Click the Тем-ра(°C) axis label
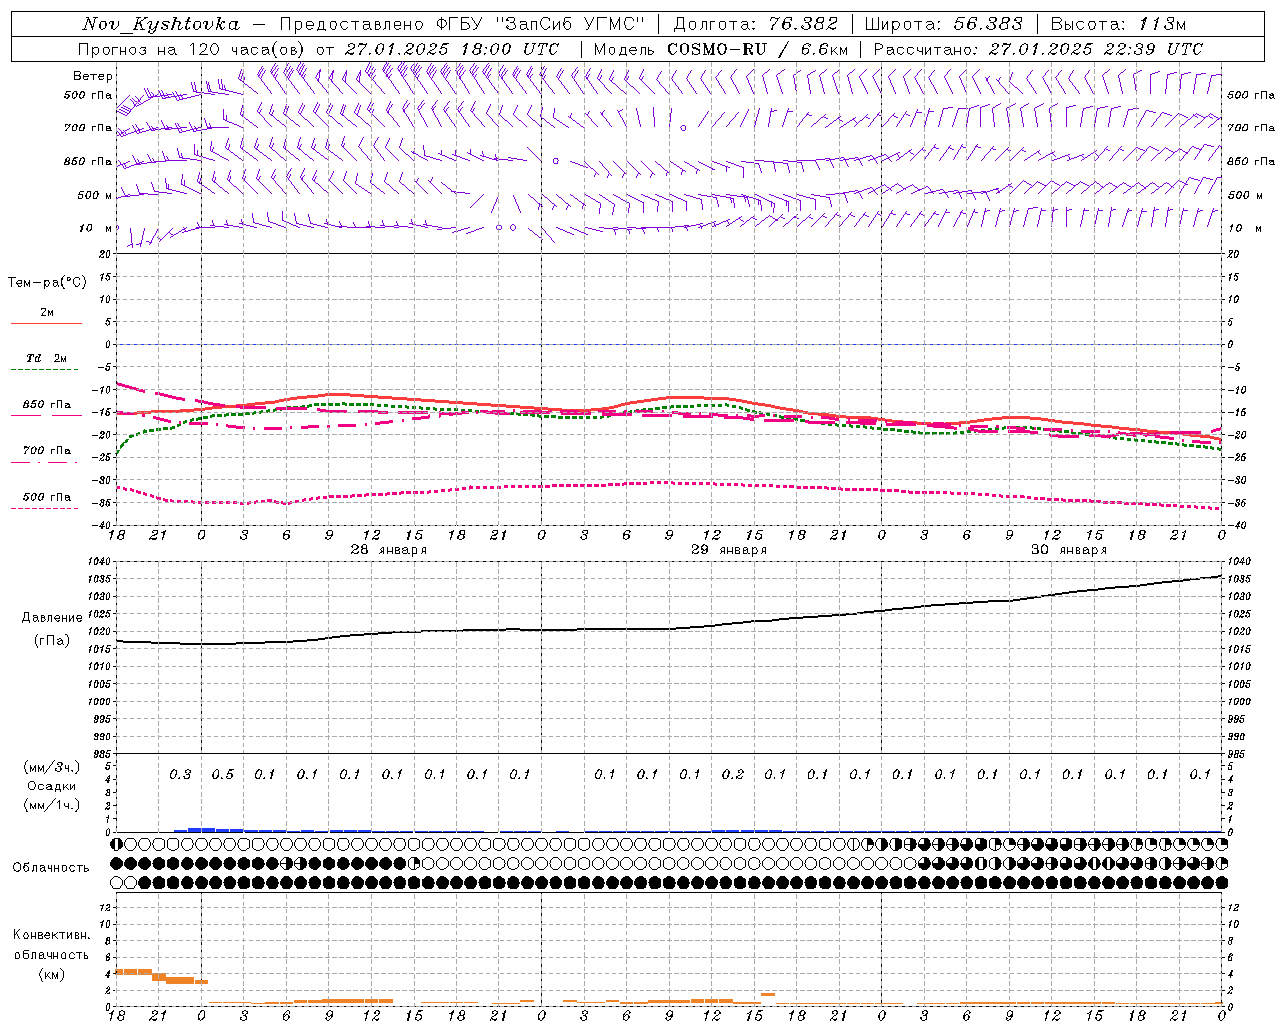 (x=47, y=283)
